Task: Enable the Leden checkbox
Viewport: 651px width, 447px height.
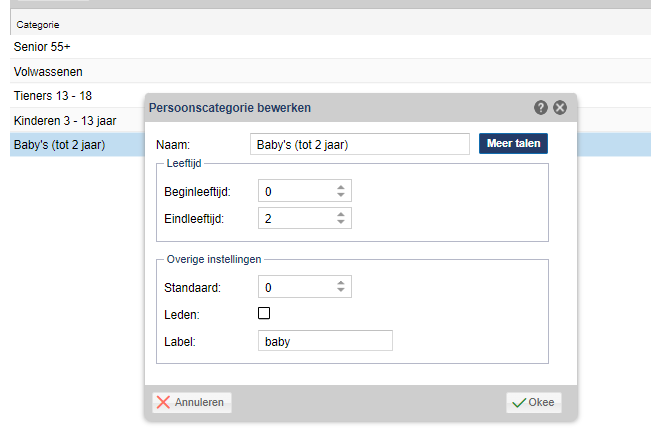Action: [x=264, y=313]
